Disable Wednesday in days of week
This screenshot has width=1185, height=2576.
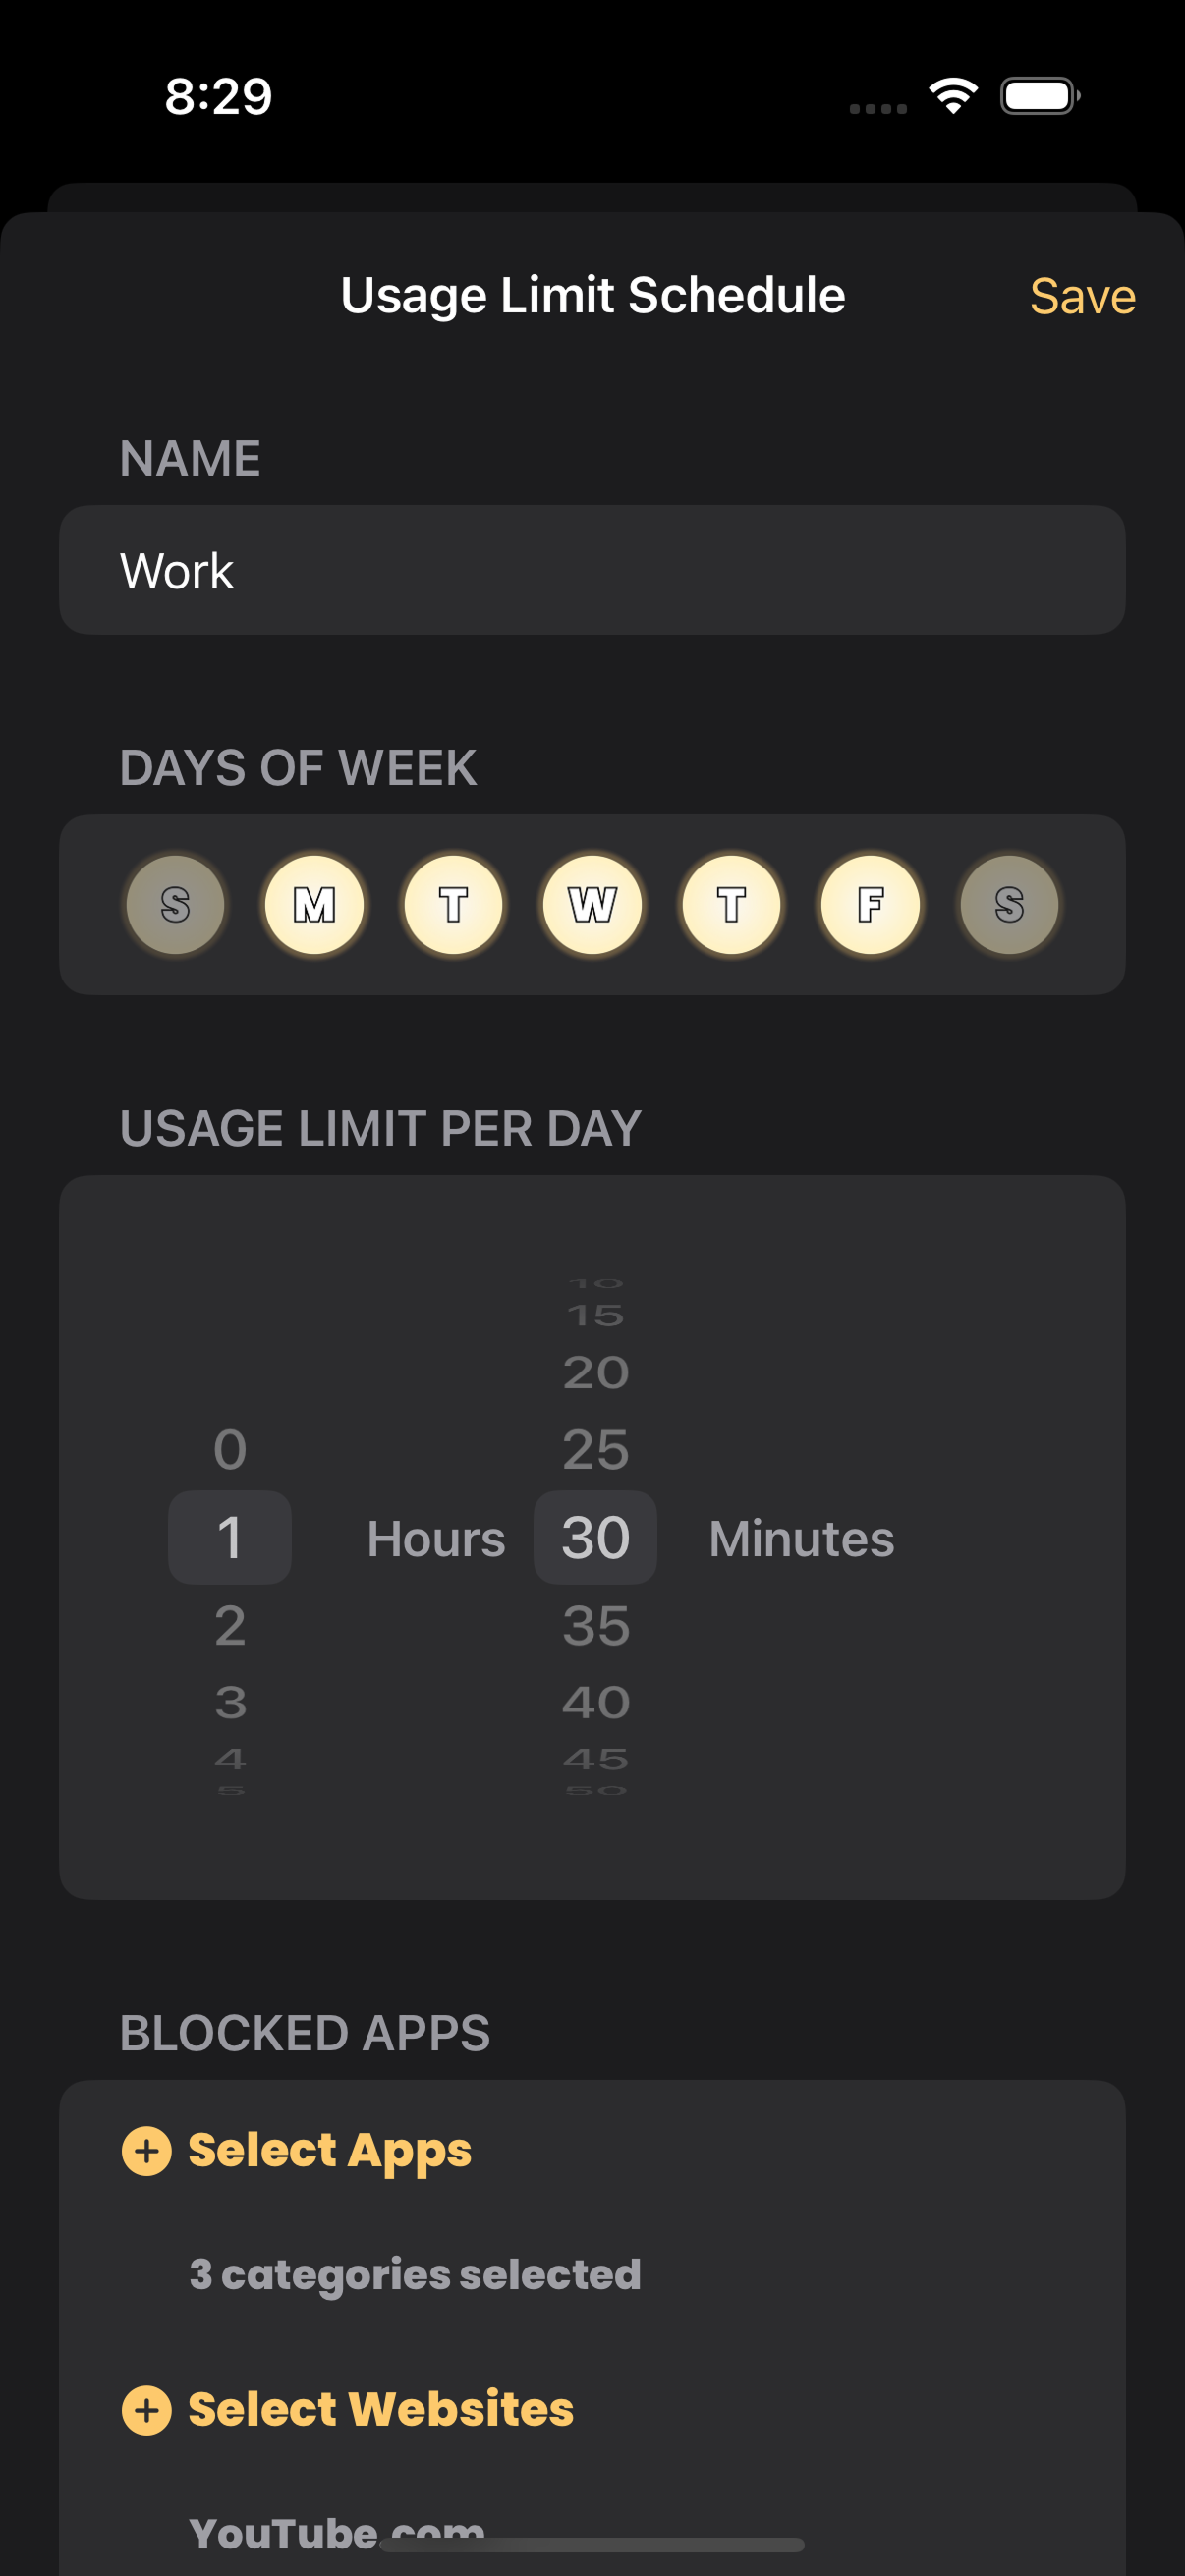point(592,905)
